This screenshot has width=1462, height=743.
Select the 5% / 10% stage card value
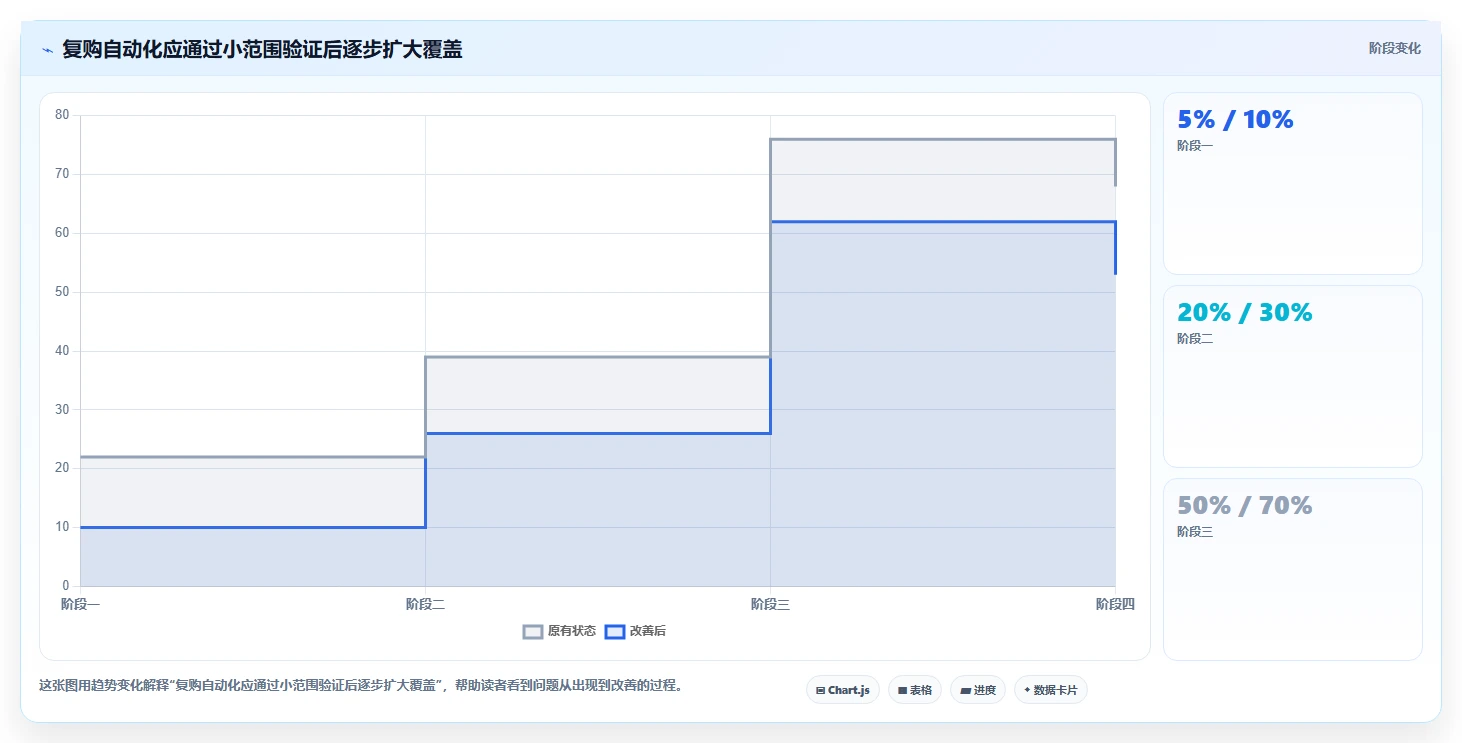click(x=1235, y=120)
